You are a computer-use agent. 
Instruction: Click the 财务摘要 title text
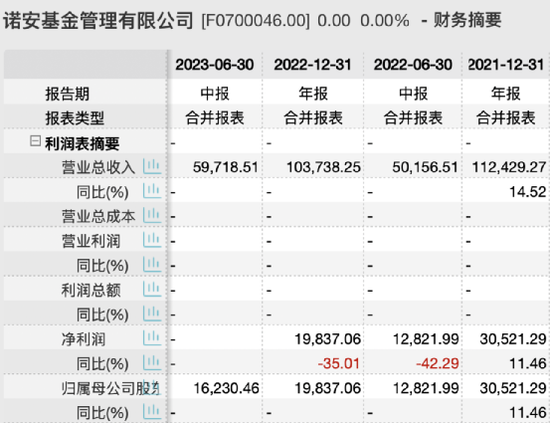point(468,20)
